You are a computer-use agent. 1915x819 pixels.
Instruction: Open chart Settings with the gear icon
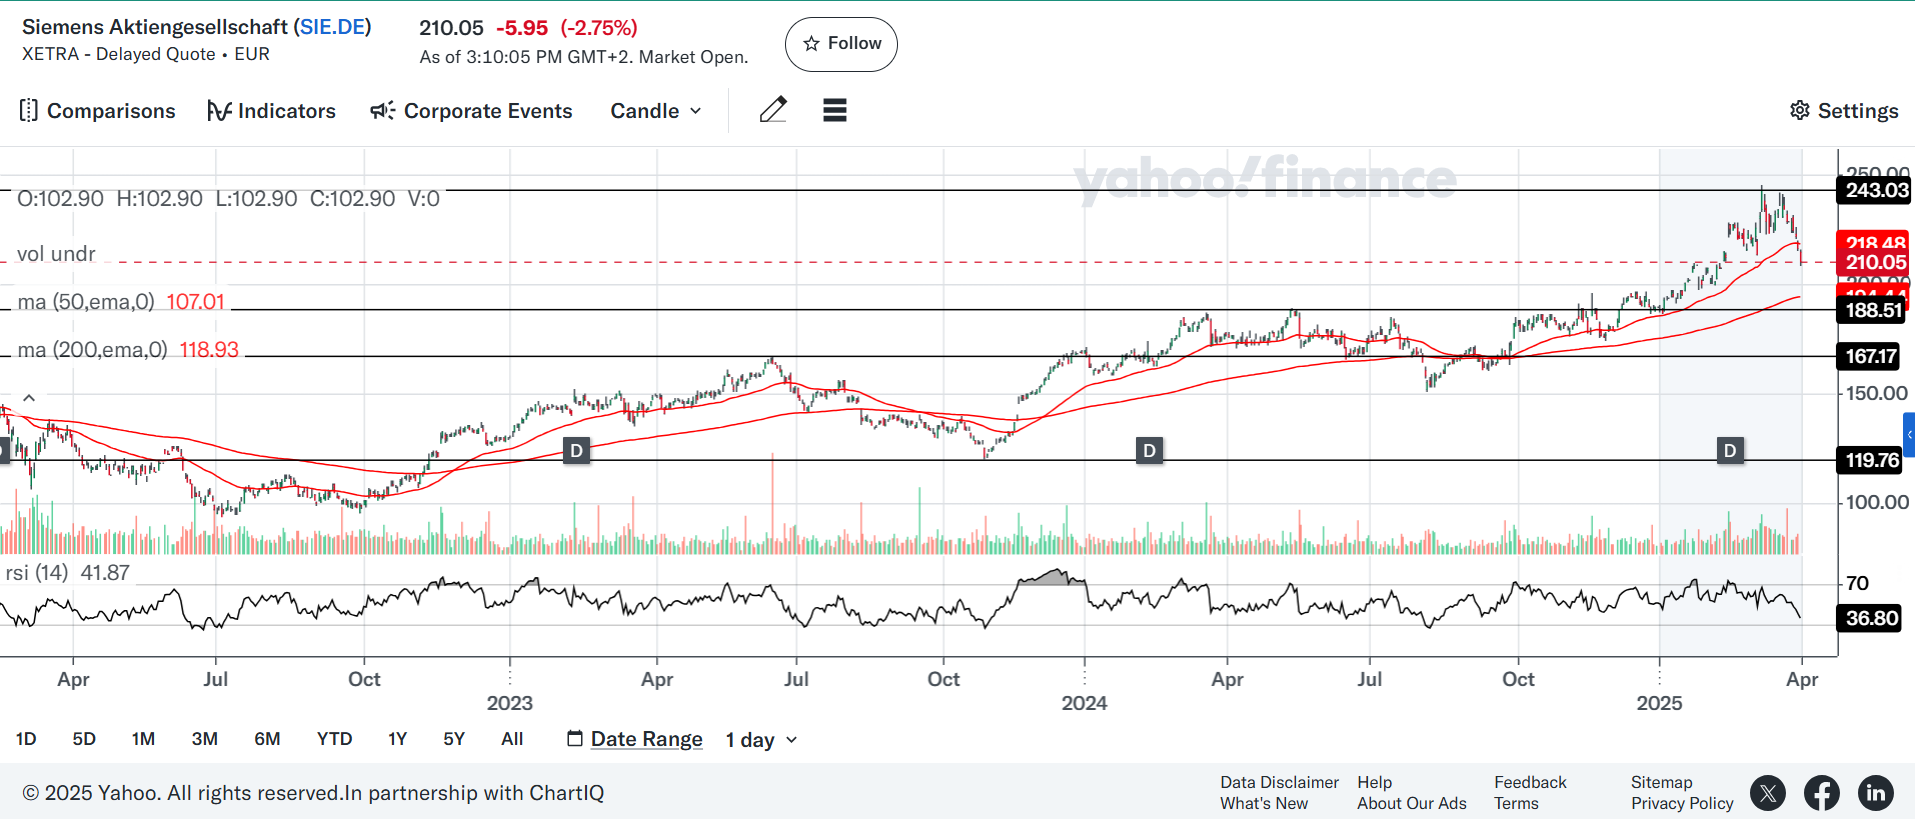[1844, 111]
